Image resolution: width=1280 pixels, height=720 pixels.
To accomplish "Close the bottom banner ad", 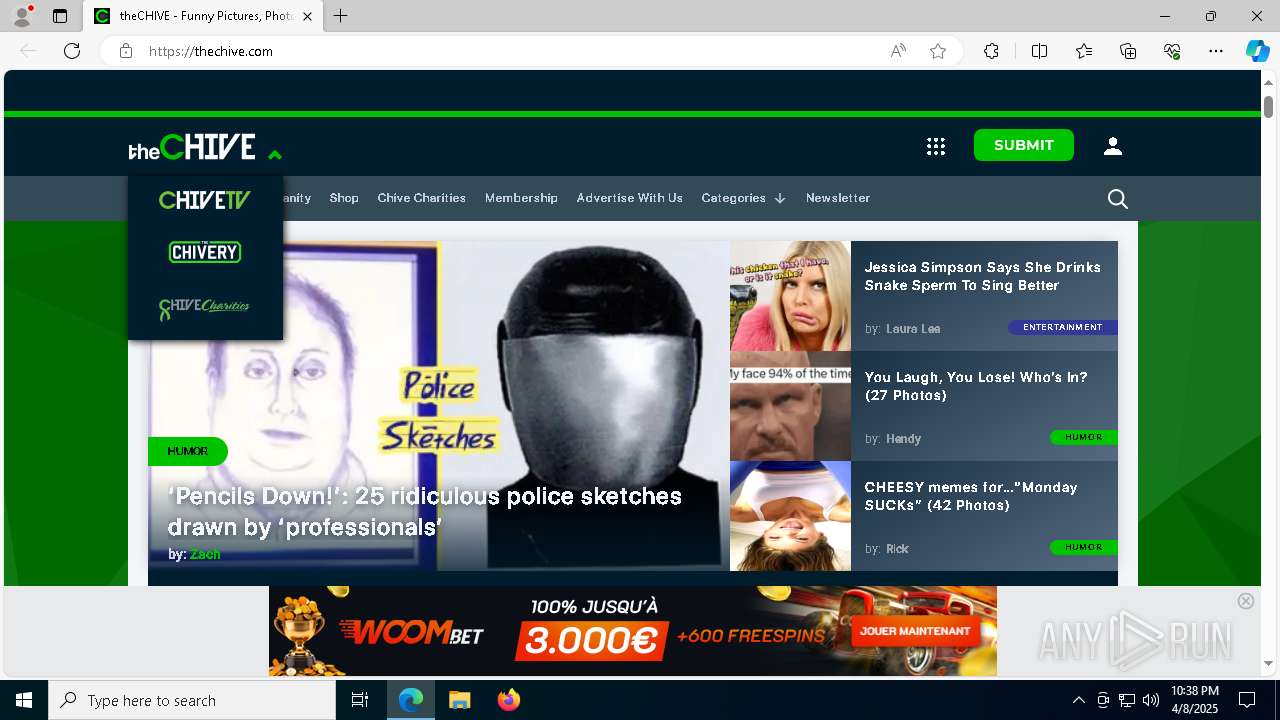I will pyautogui.click(x=1246, y=601).
